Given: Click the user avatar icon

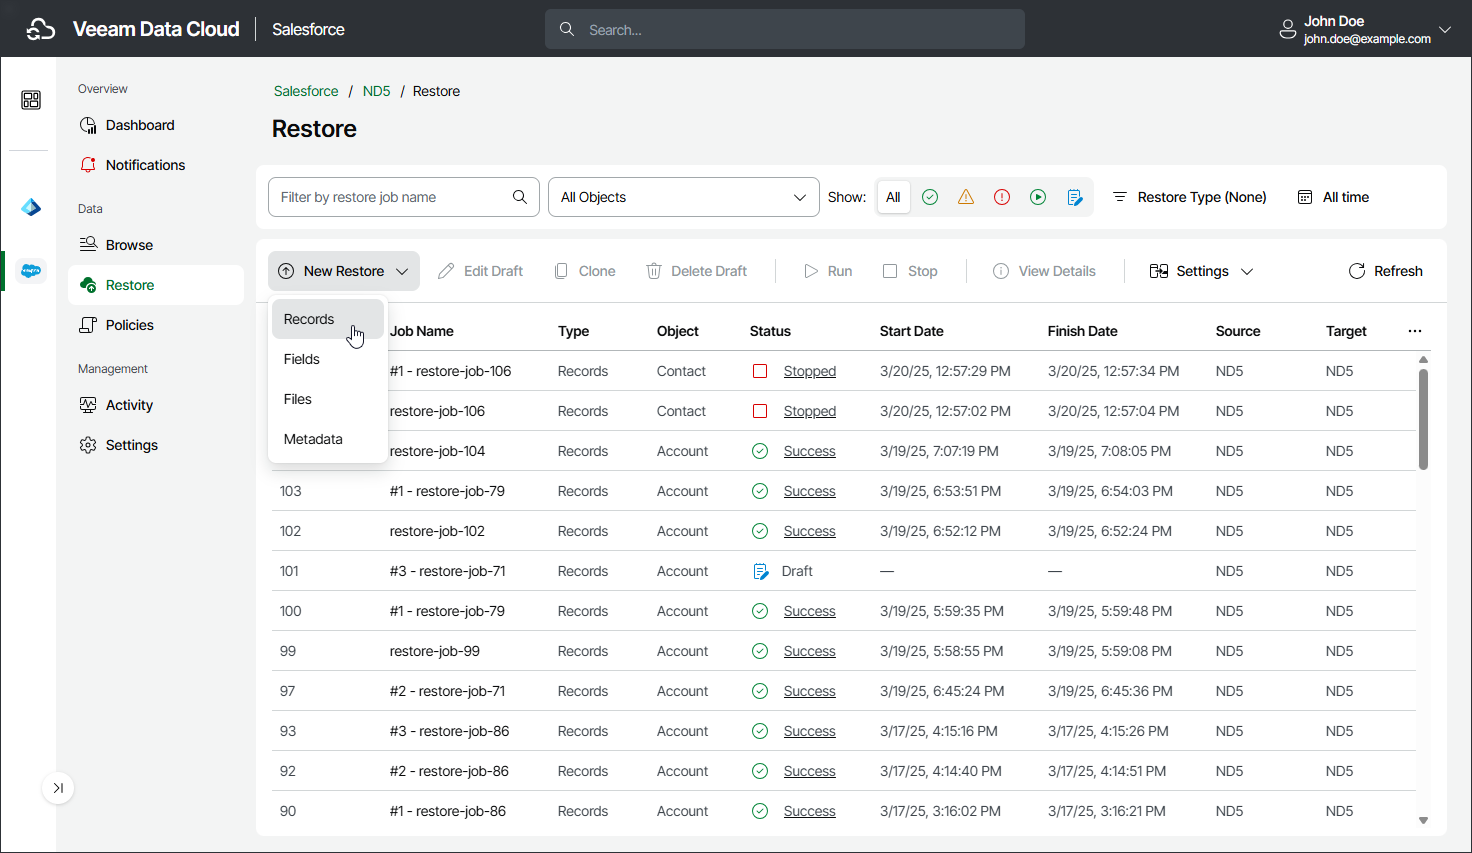Looking at the screenshot, I should (1288, 30).
